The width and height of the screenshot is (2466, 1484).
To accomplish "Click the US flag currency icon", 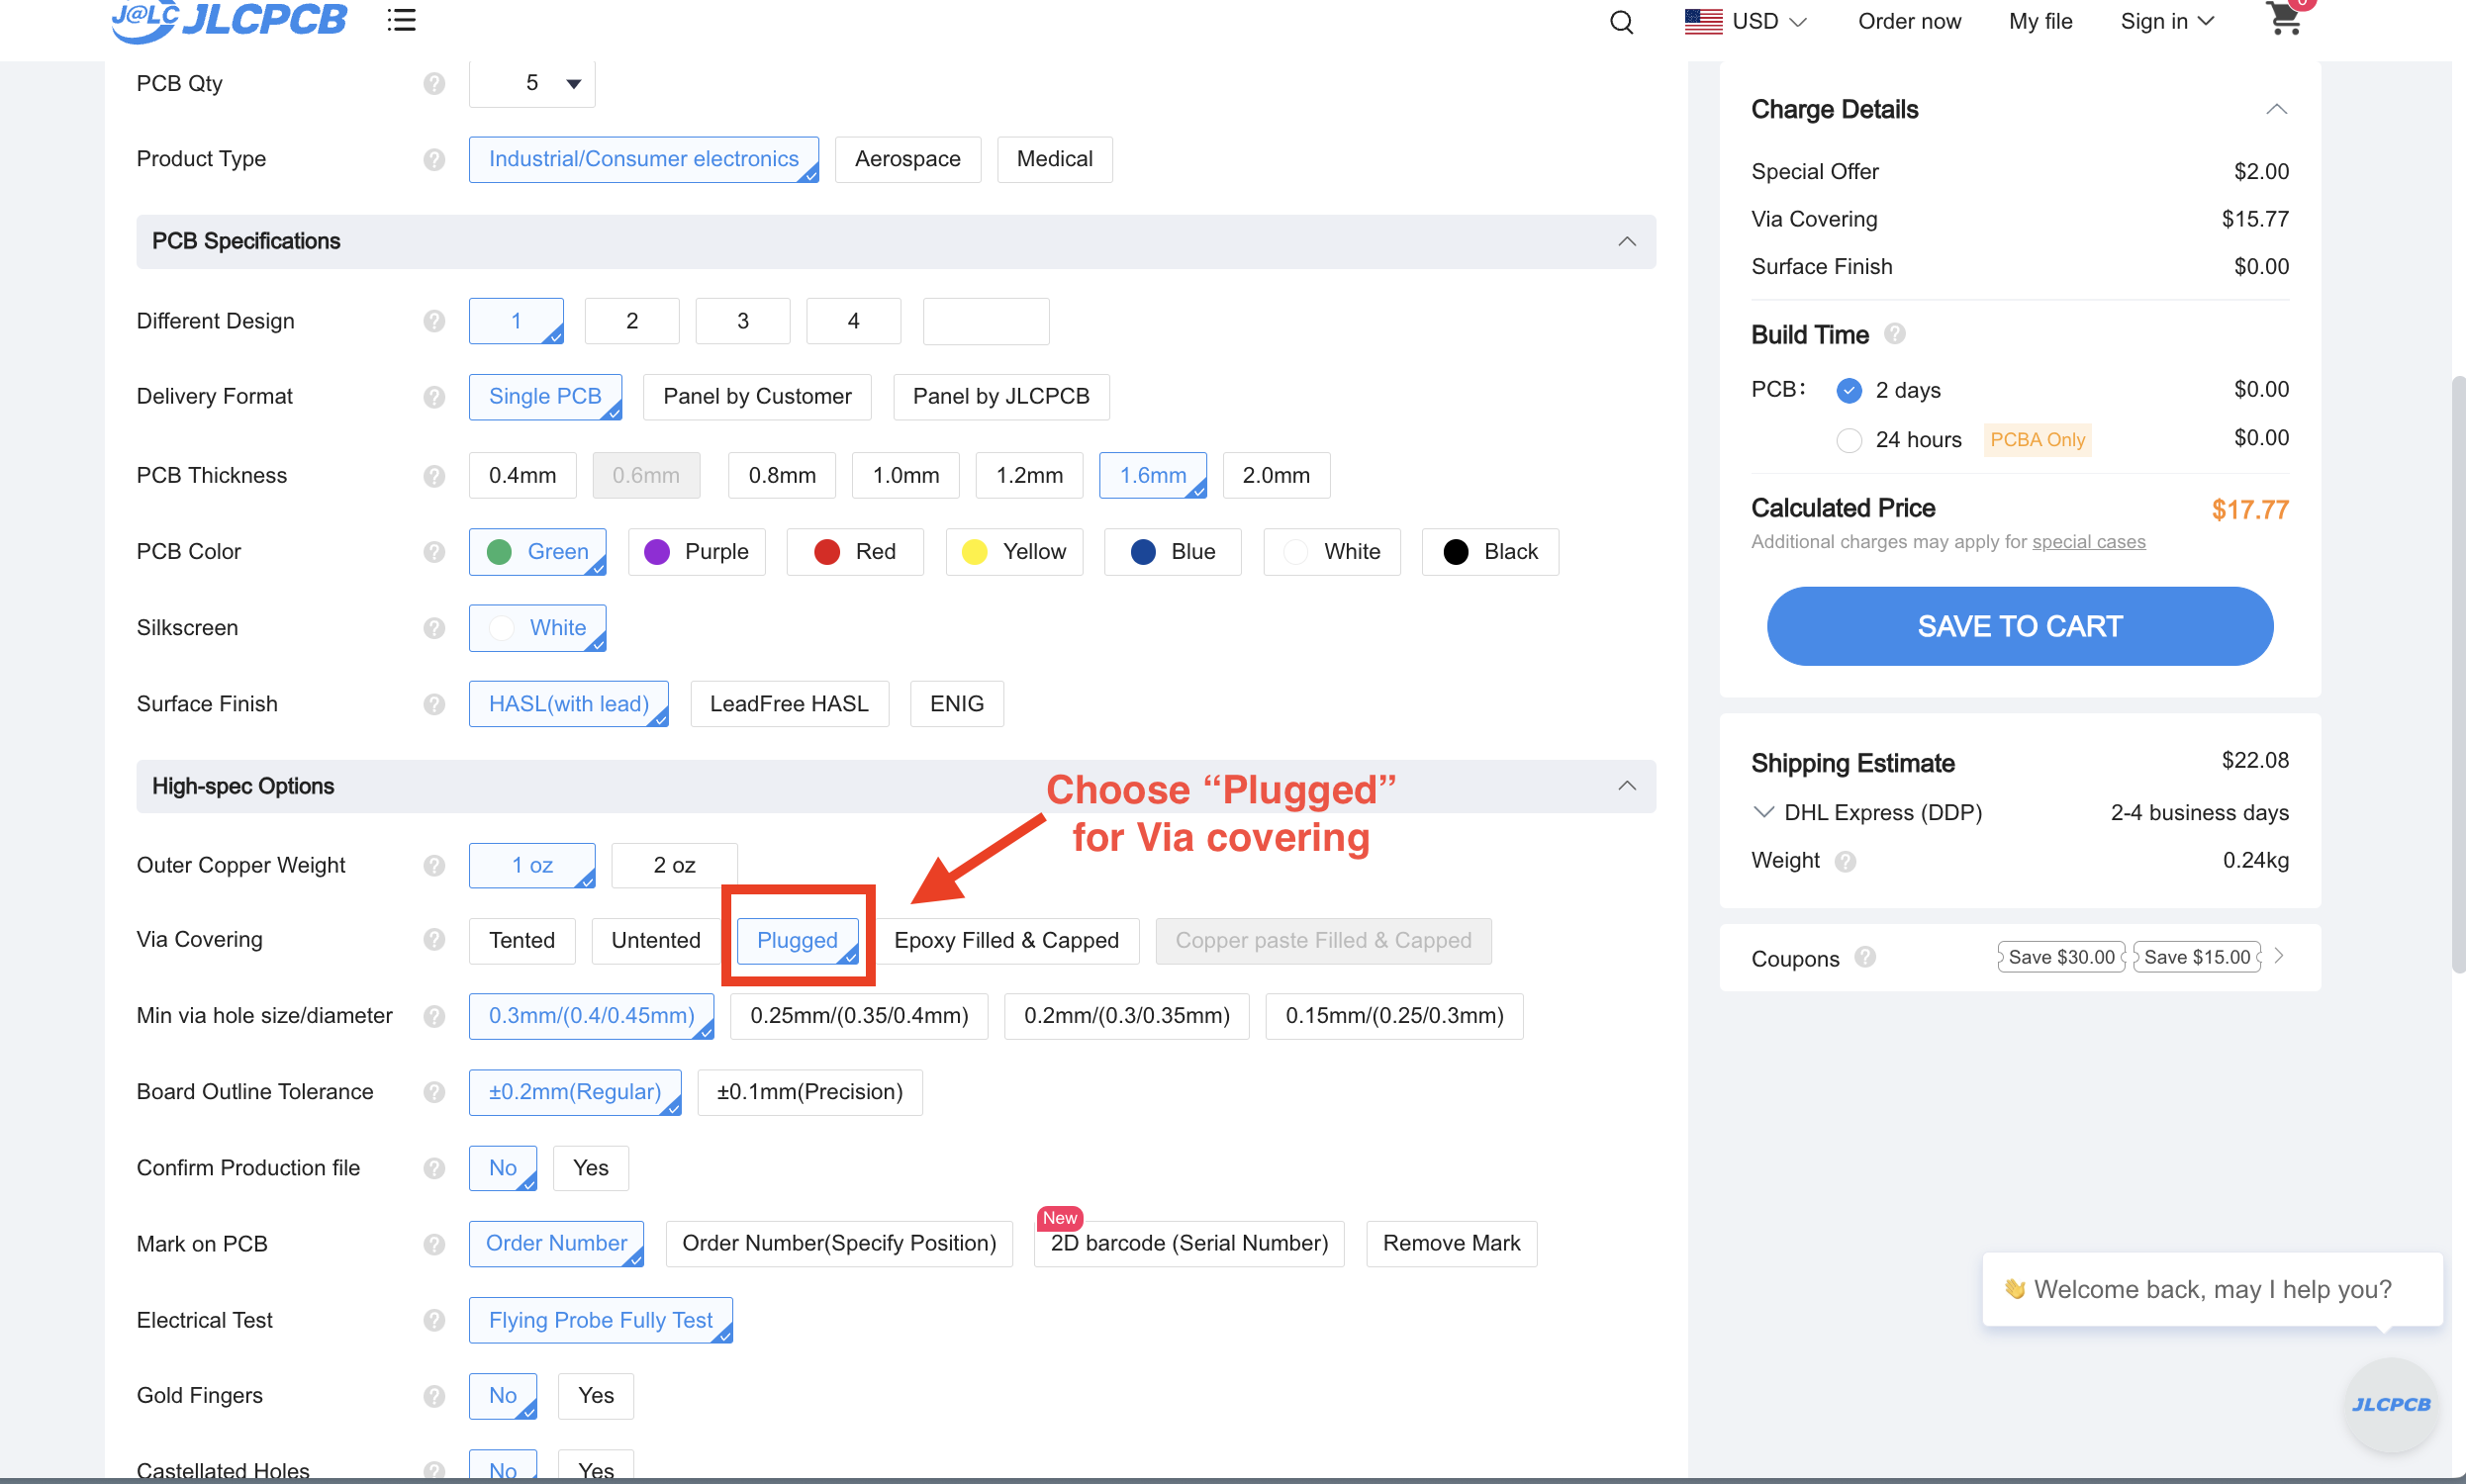I will (1703, 21).
